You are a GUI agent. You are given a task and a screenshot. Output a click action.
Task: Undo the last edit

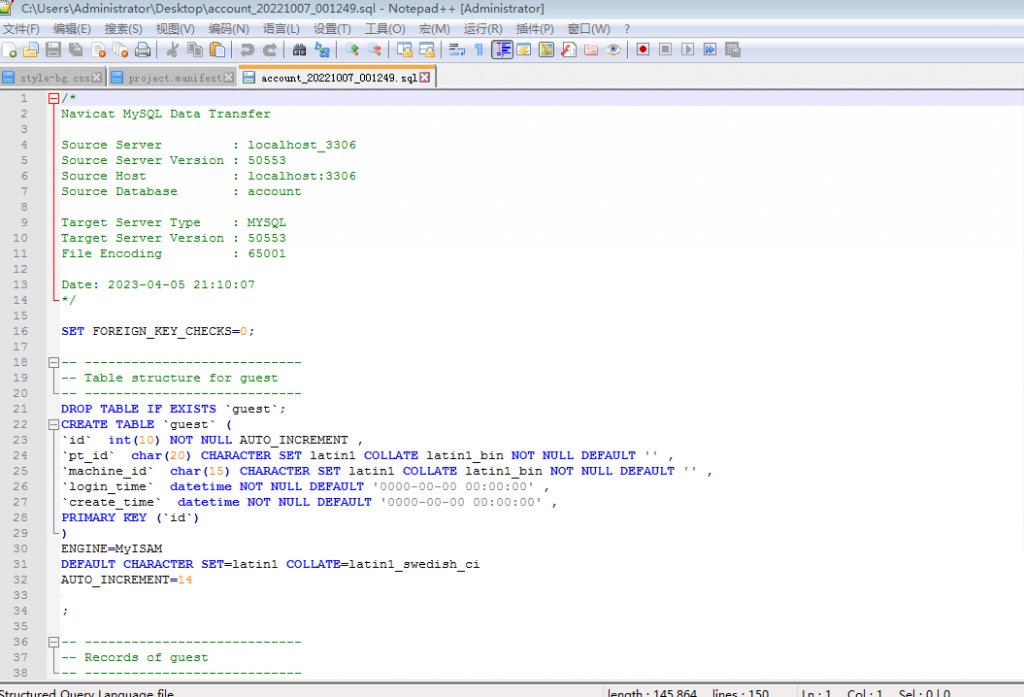pyautogui.click(x=247, y=48)
